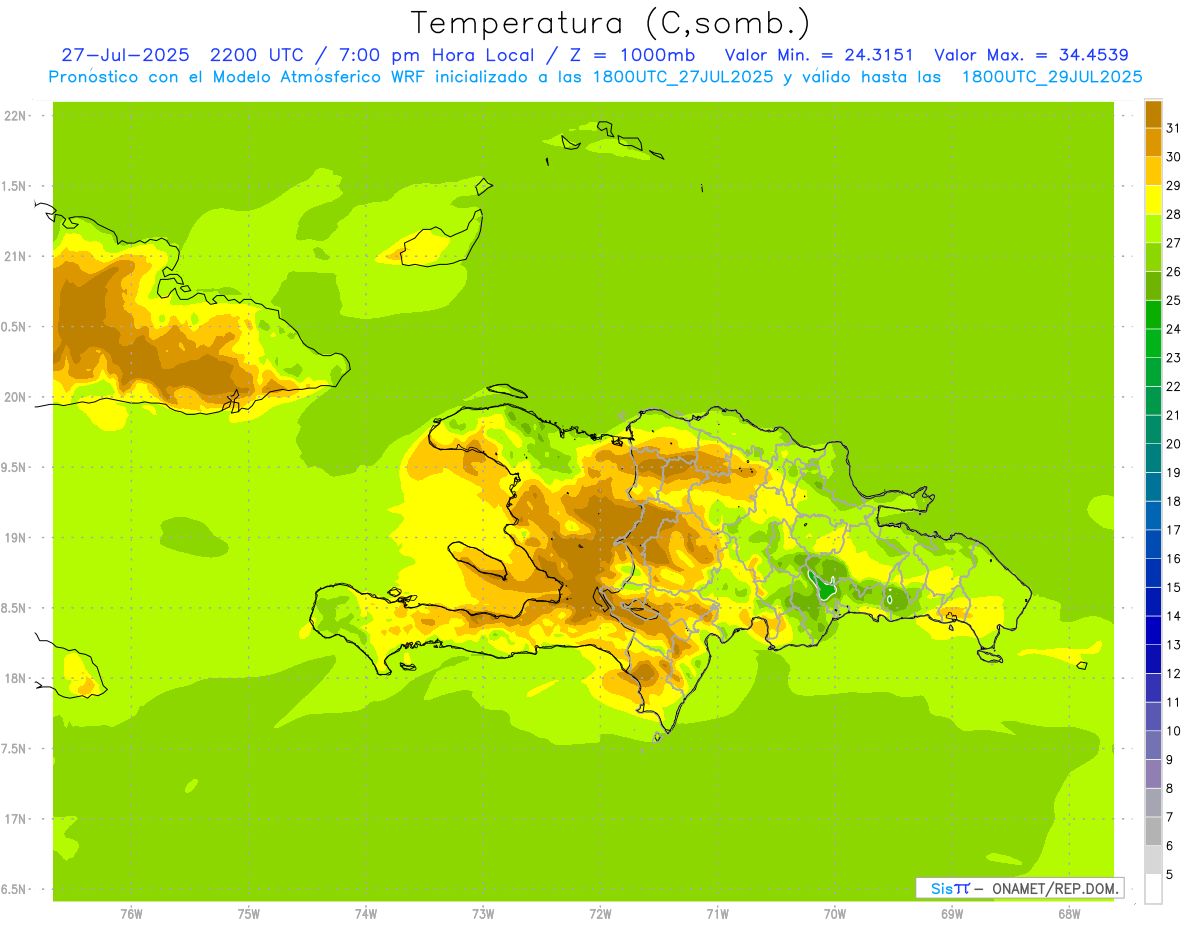Select the blue legend band between 15 and 16
1200x927 pixels.
click(x=1153, y=573)
